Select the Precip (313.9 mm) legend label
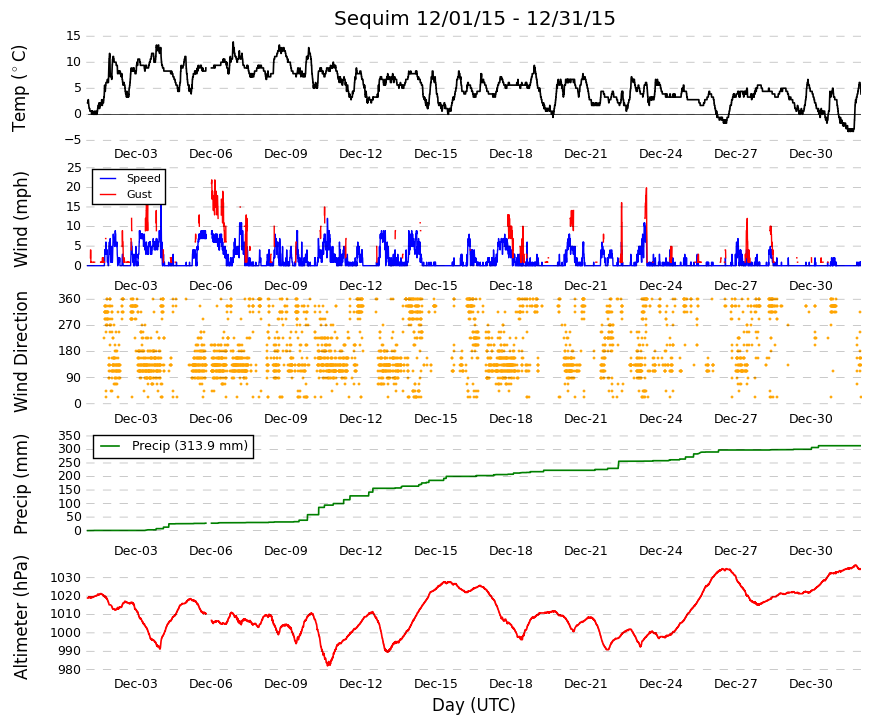The height and width of the screenshot is (725, 871). point(190,446)
